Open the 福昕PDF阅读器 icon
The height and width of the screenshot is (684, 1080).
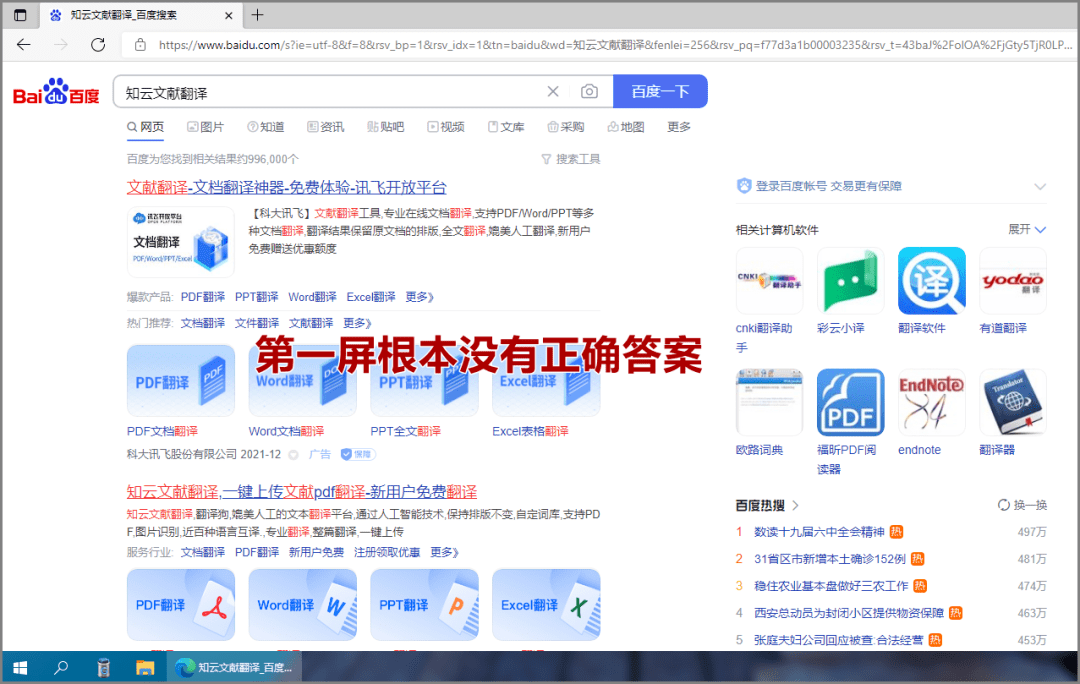pyautogui.click(x=851, y=403)
